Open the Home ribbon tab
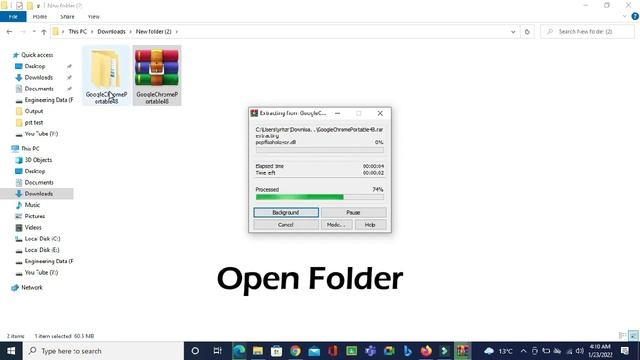Image resolution: width=640 pixels, height=360 pixels. [40, 17]
